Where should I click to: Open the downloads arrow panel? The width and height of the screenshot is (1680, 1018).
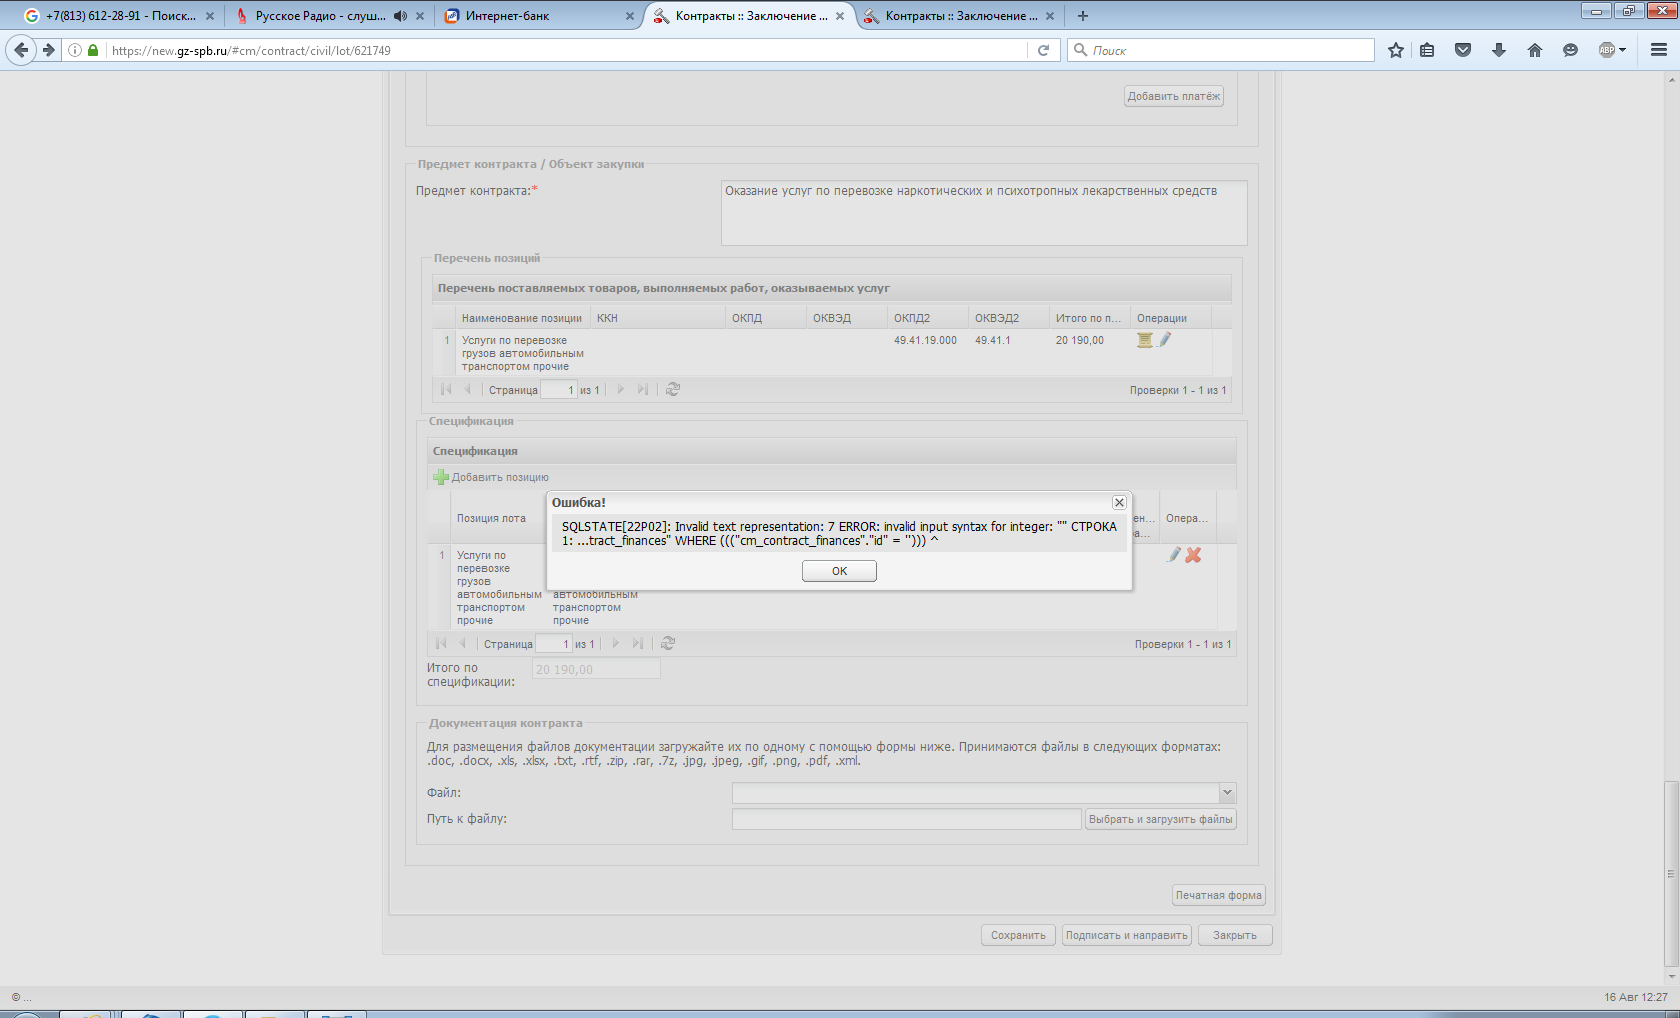point(1499,50)
